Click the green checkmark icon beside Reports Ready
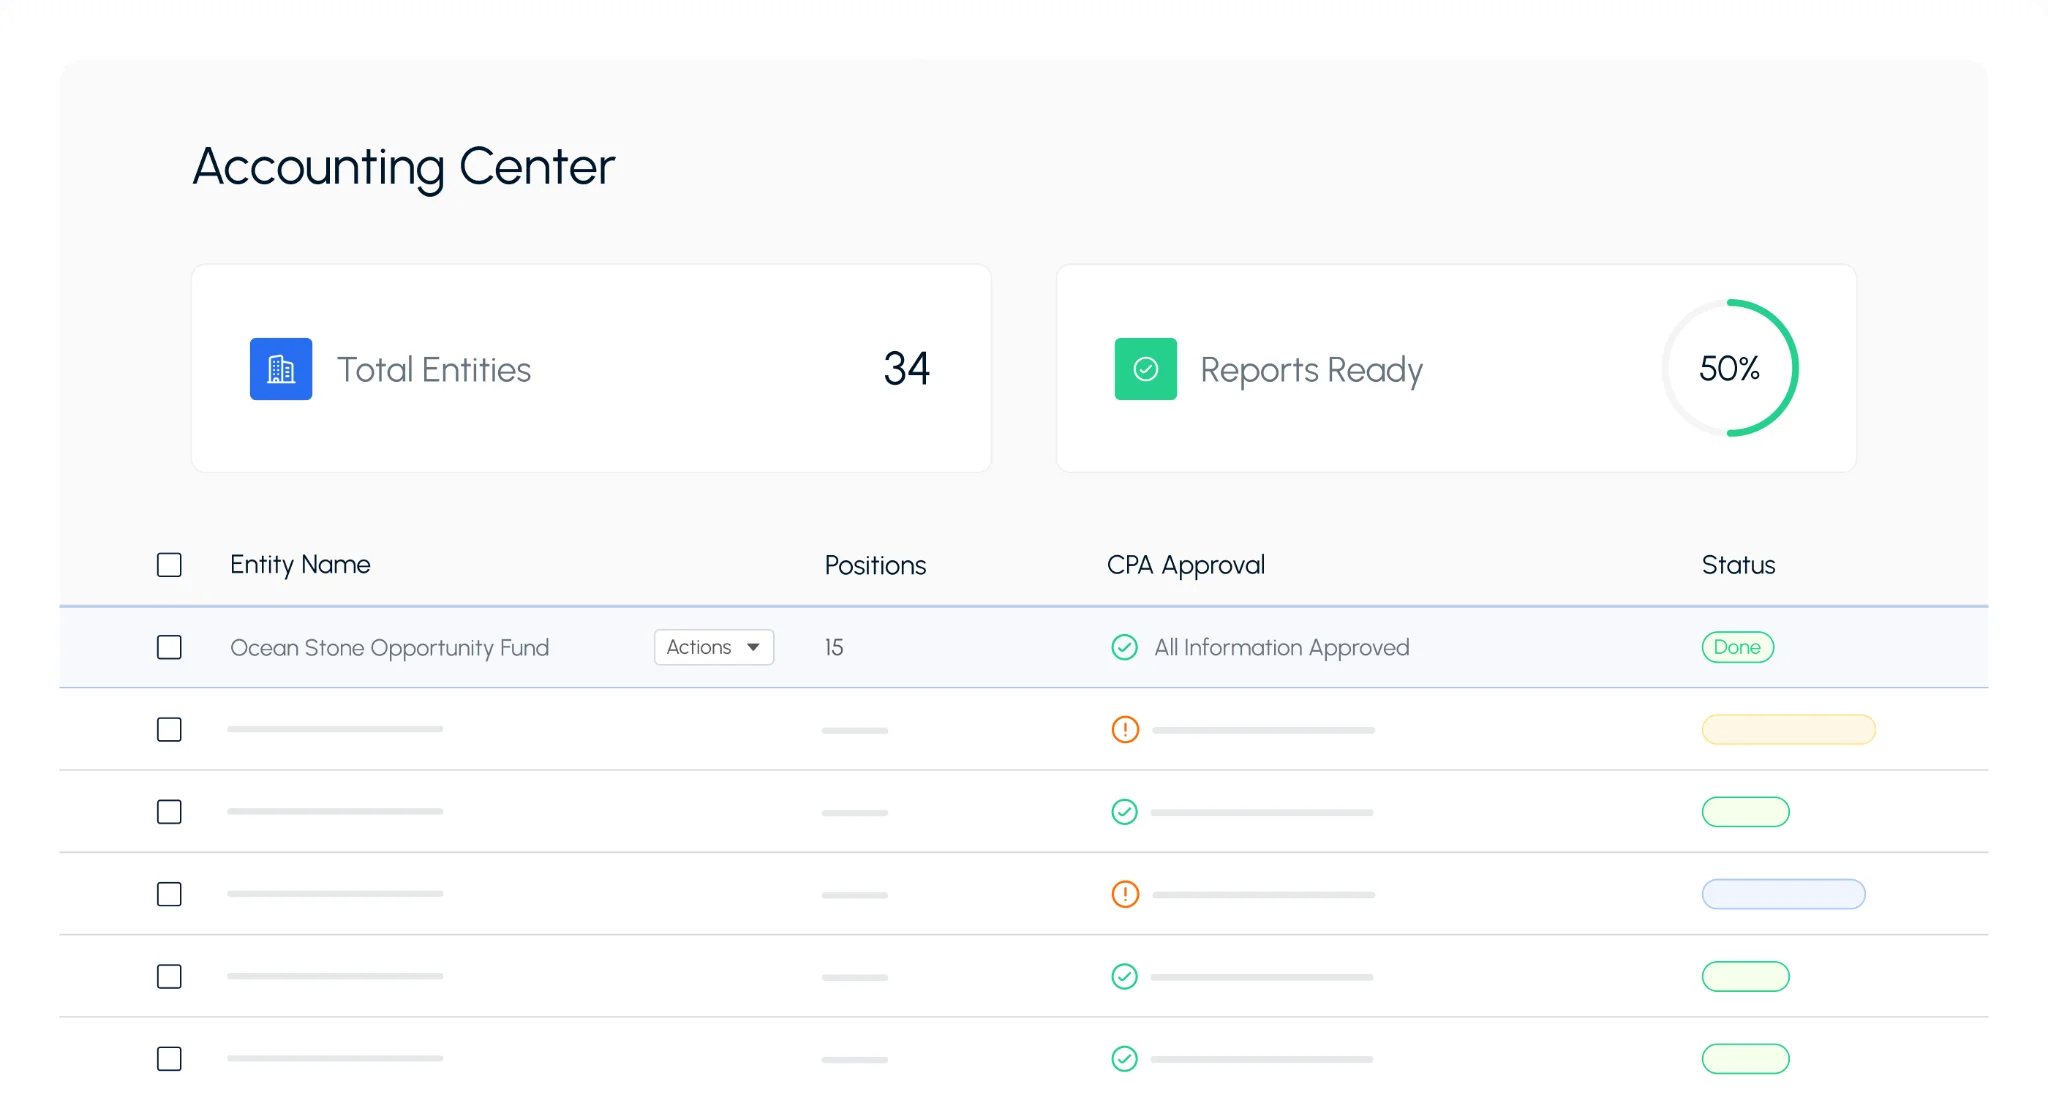This screenshot has height=1097, width=2048. (1146, 369)
